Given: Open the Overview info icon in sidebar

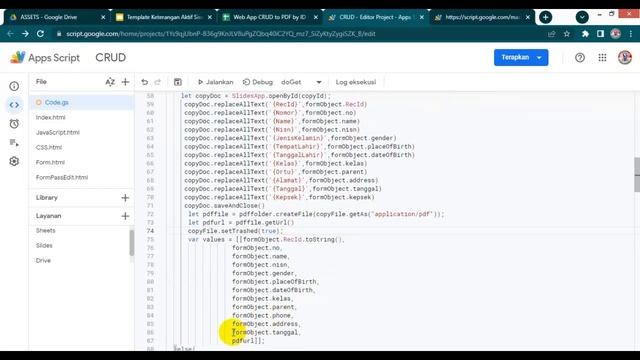Looking at the screenshot, I should [x=14, y=86].
